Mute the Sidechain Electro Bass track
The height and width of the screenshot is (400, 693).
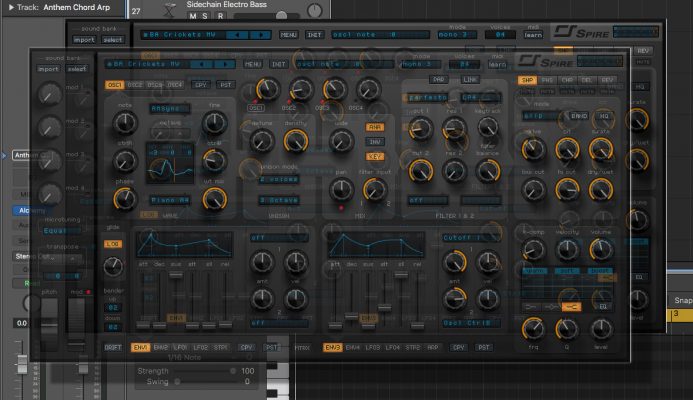(194, 18)
